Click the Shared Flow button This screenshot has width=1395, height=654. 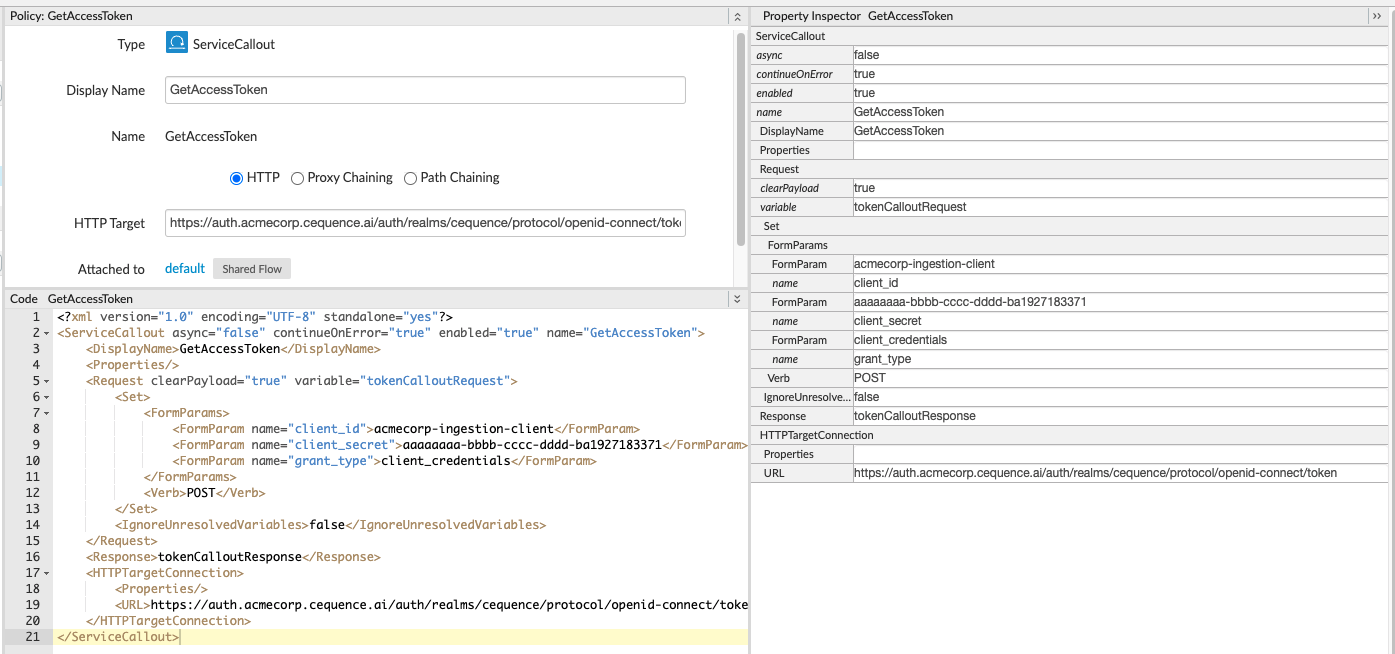click(252, 269)
